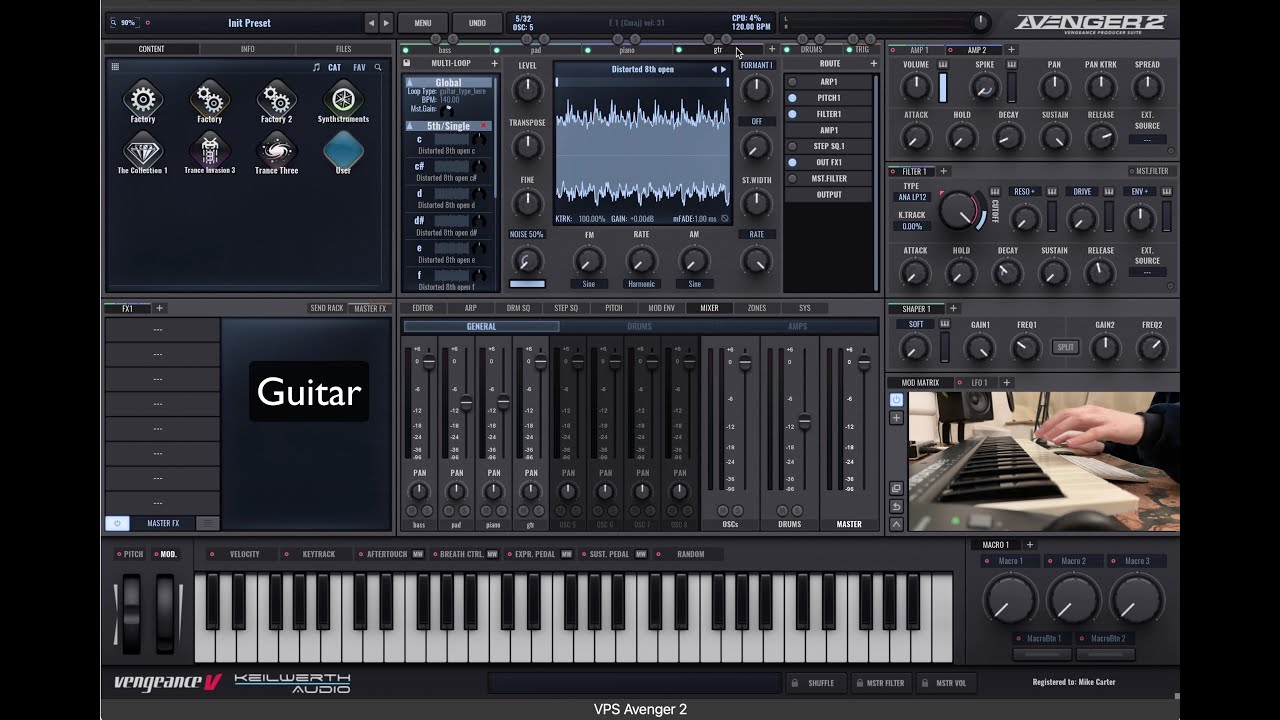This screenshot has height=720, width=1280.
Task: Open the STEP SQ tab
Action: (566, 308)
